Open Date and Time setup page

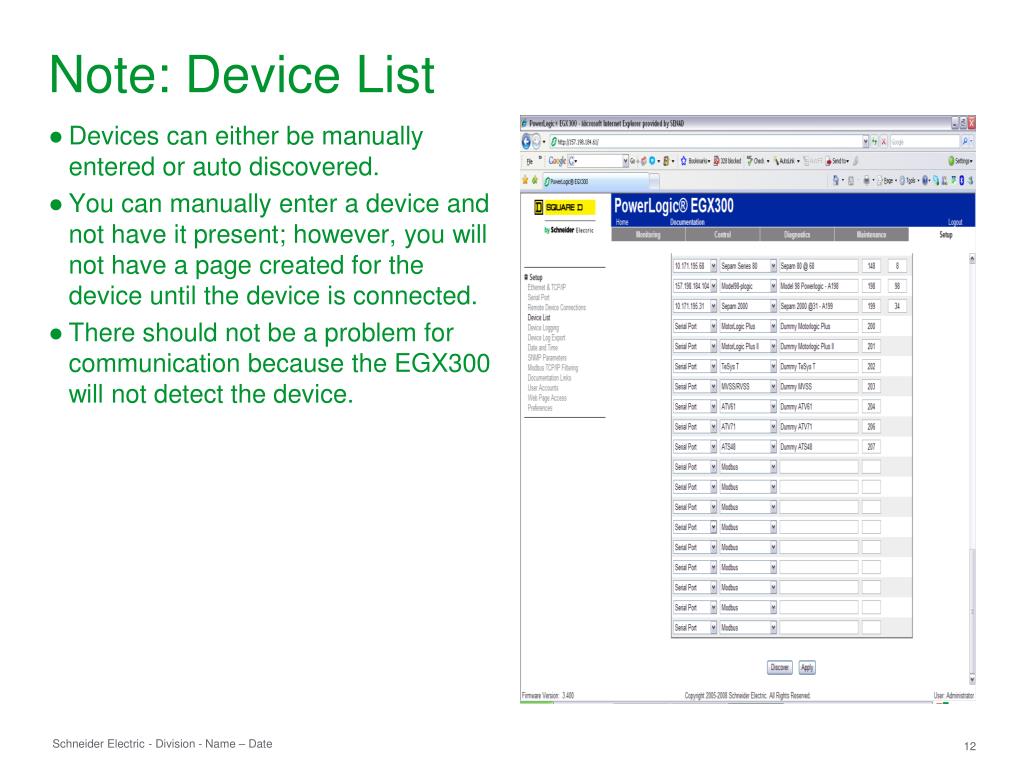point(542,347)
